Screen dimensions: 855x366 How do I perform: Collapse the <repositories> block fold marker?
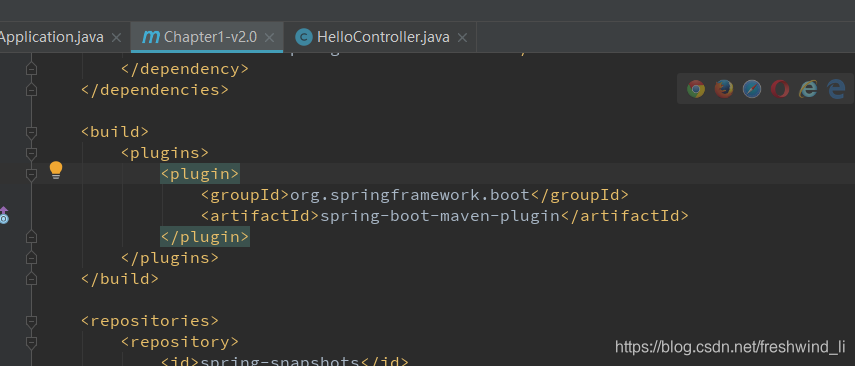[x=32, y=321]
